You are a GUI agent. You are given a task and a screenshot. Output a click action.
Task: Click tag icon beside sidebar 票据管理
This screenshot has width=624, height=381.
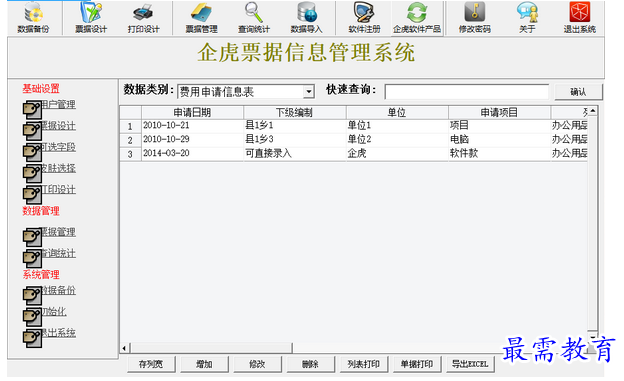click(32, 237)
